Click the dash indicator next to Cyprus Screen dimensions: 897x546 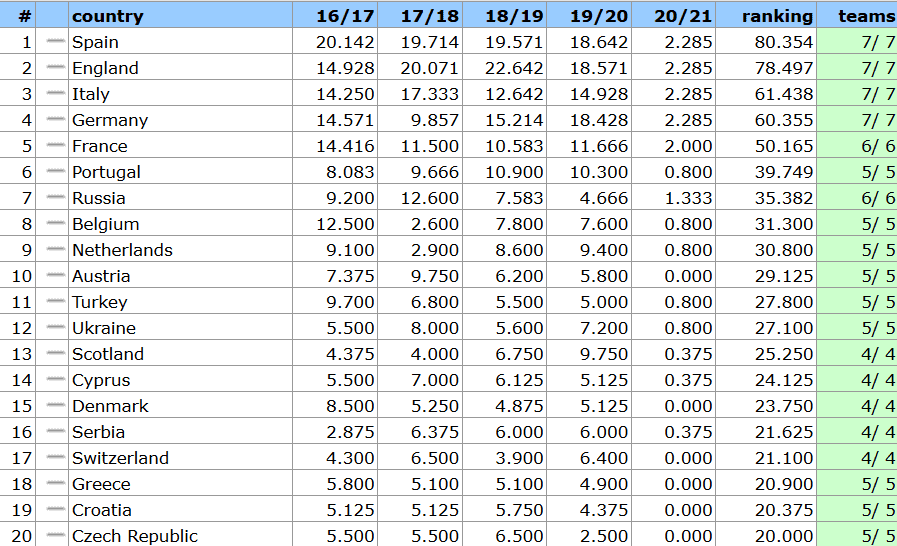click(55, 379)
